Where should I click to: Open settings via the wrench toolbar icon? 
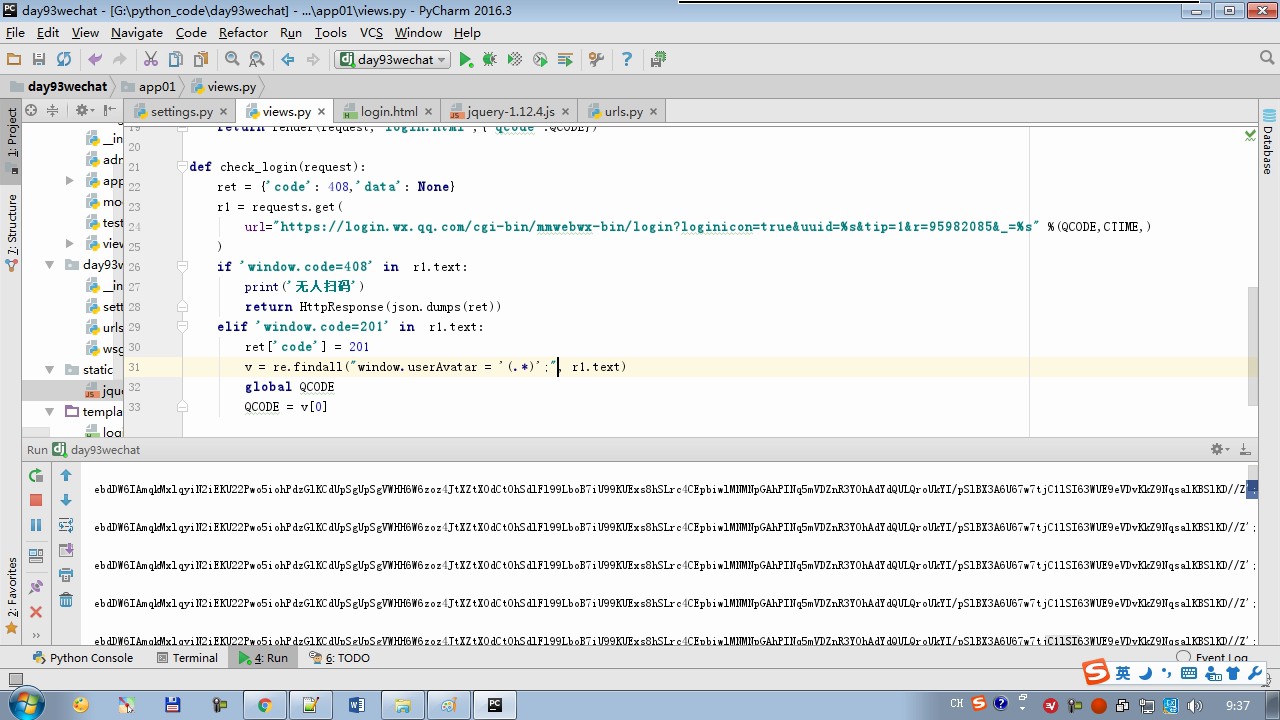[596, 60]
